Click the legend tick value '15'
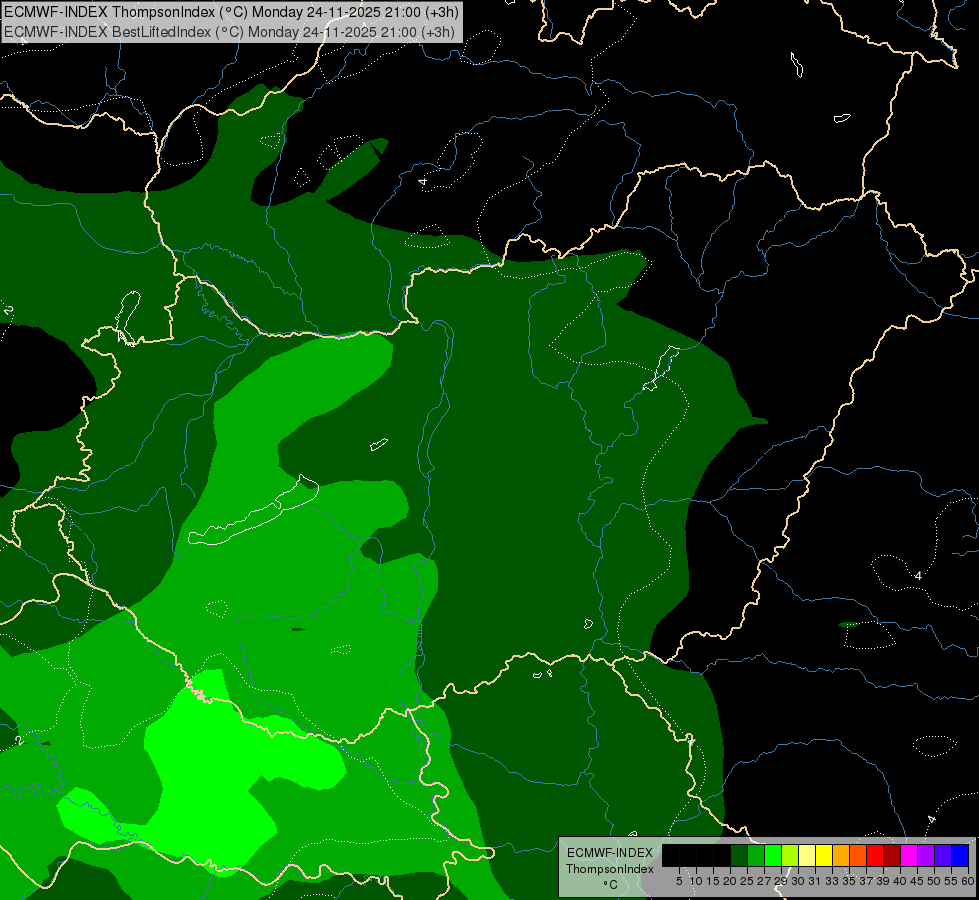 pos(713,881)
